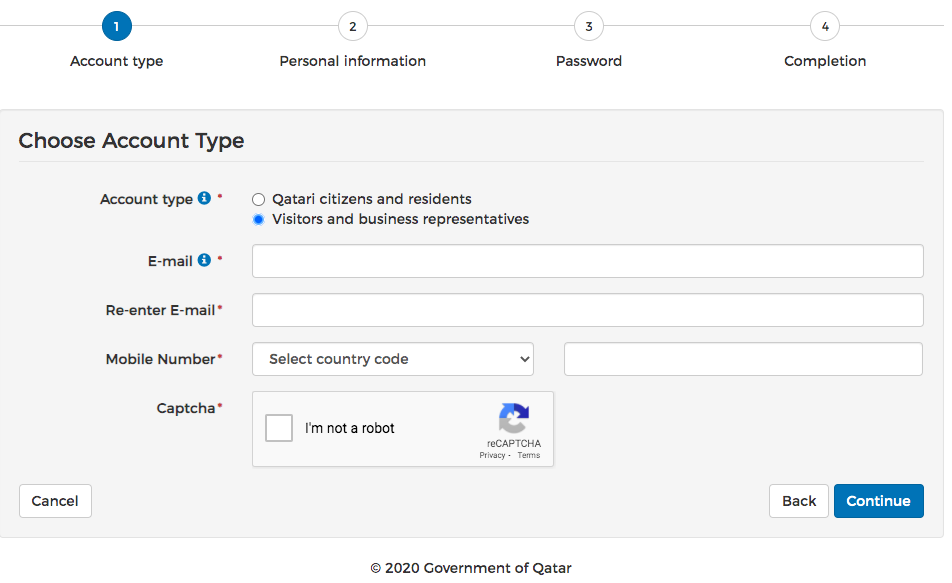Open the reCAPTCHA Privacy link
Screen dimensions: 952x583
point(492,455)
